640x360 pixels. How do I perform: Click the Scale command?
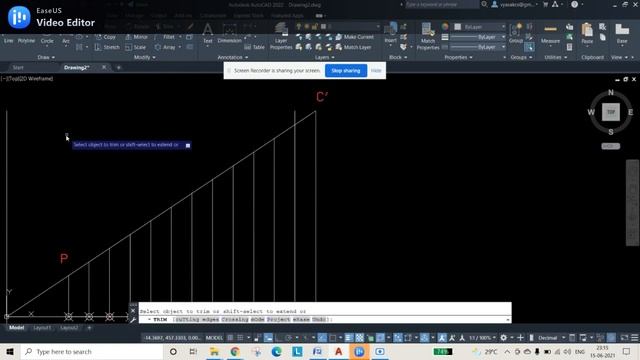pos(136,47)
